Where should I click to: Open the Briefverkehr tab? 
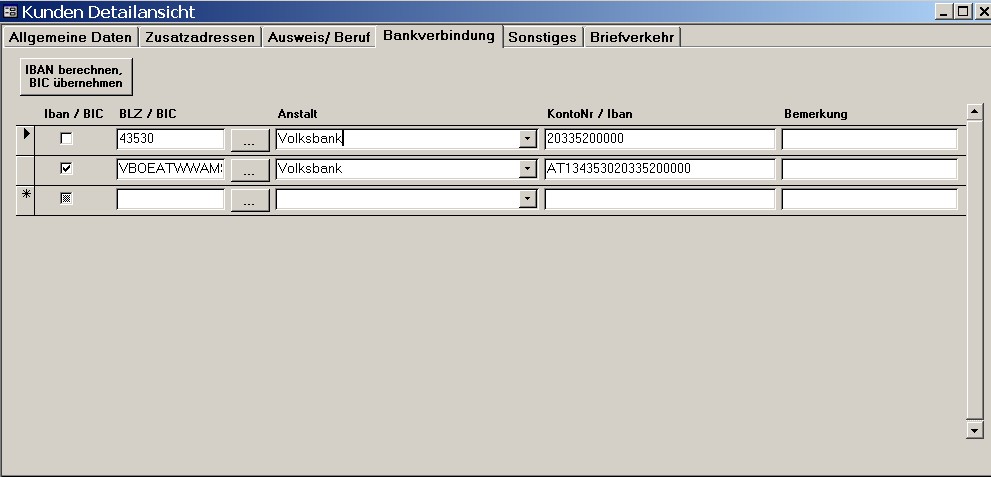point(633,37)
